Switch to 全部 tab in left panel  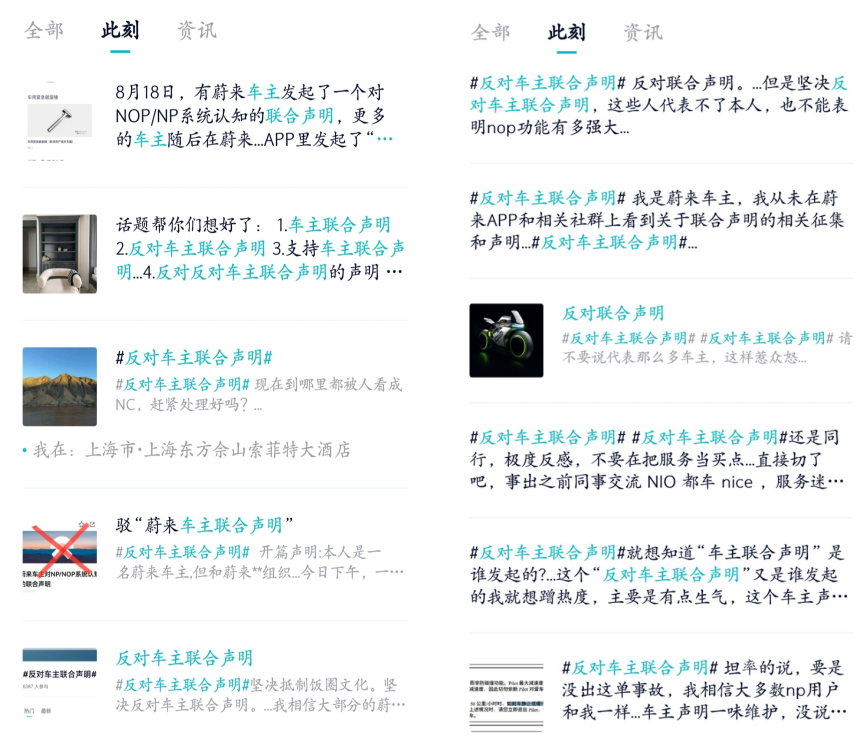[x=44, y=30]
